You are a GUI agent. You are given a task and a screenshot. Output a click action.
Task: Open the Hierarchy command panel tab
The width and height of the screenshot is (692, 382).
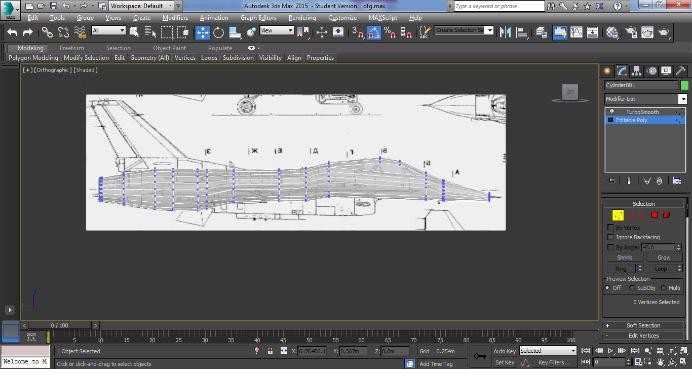pos(636,71)
